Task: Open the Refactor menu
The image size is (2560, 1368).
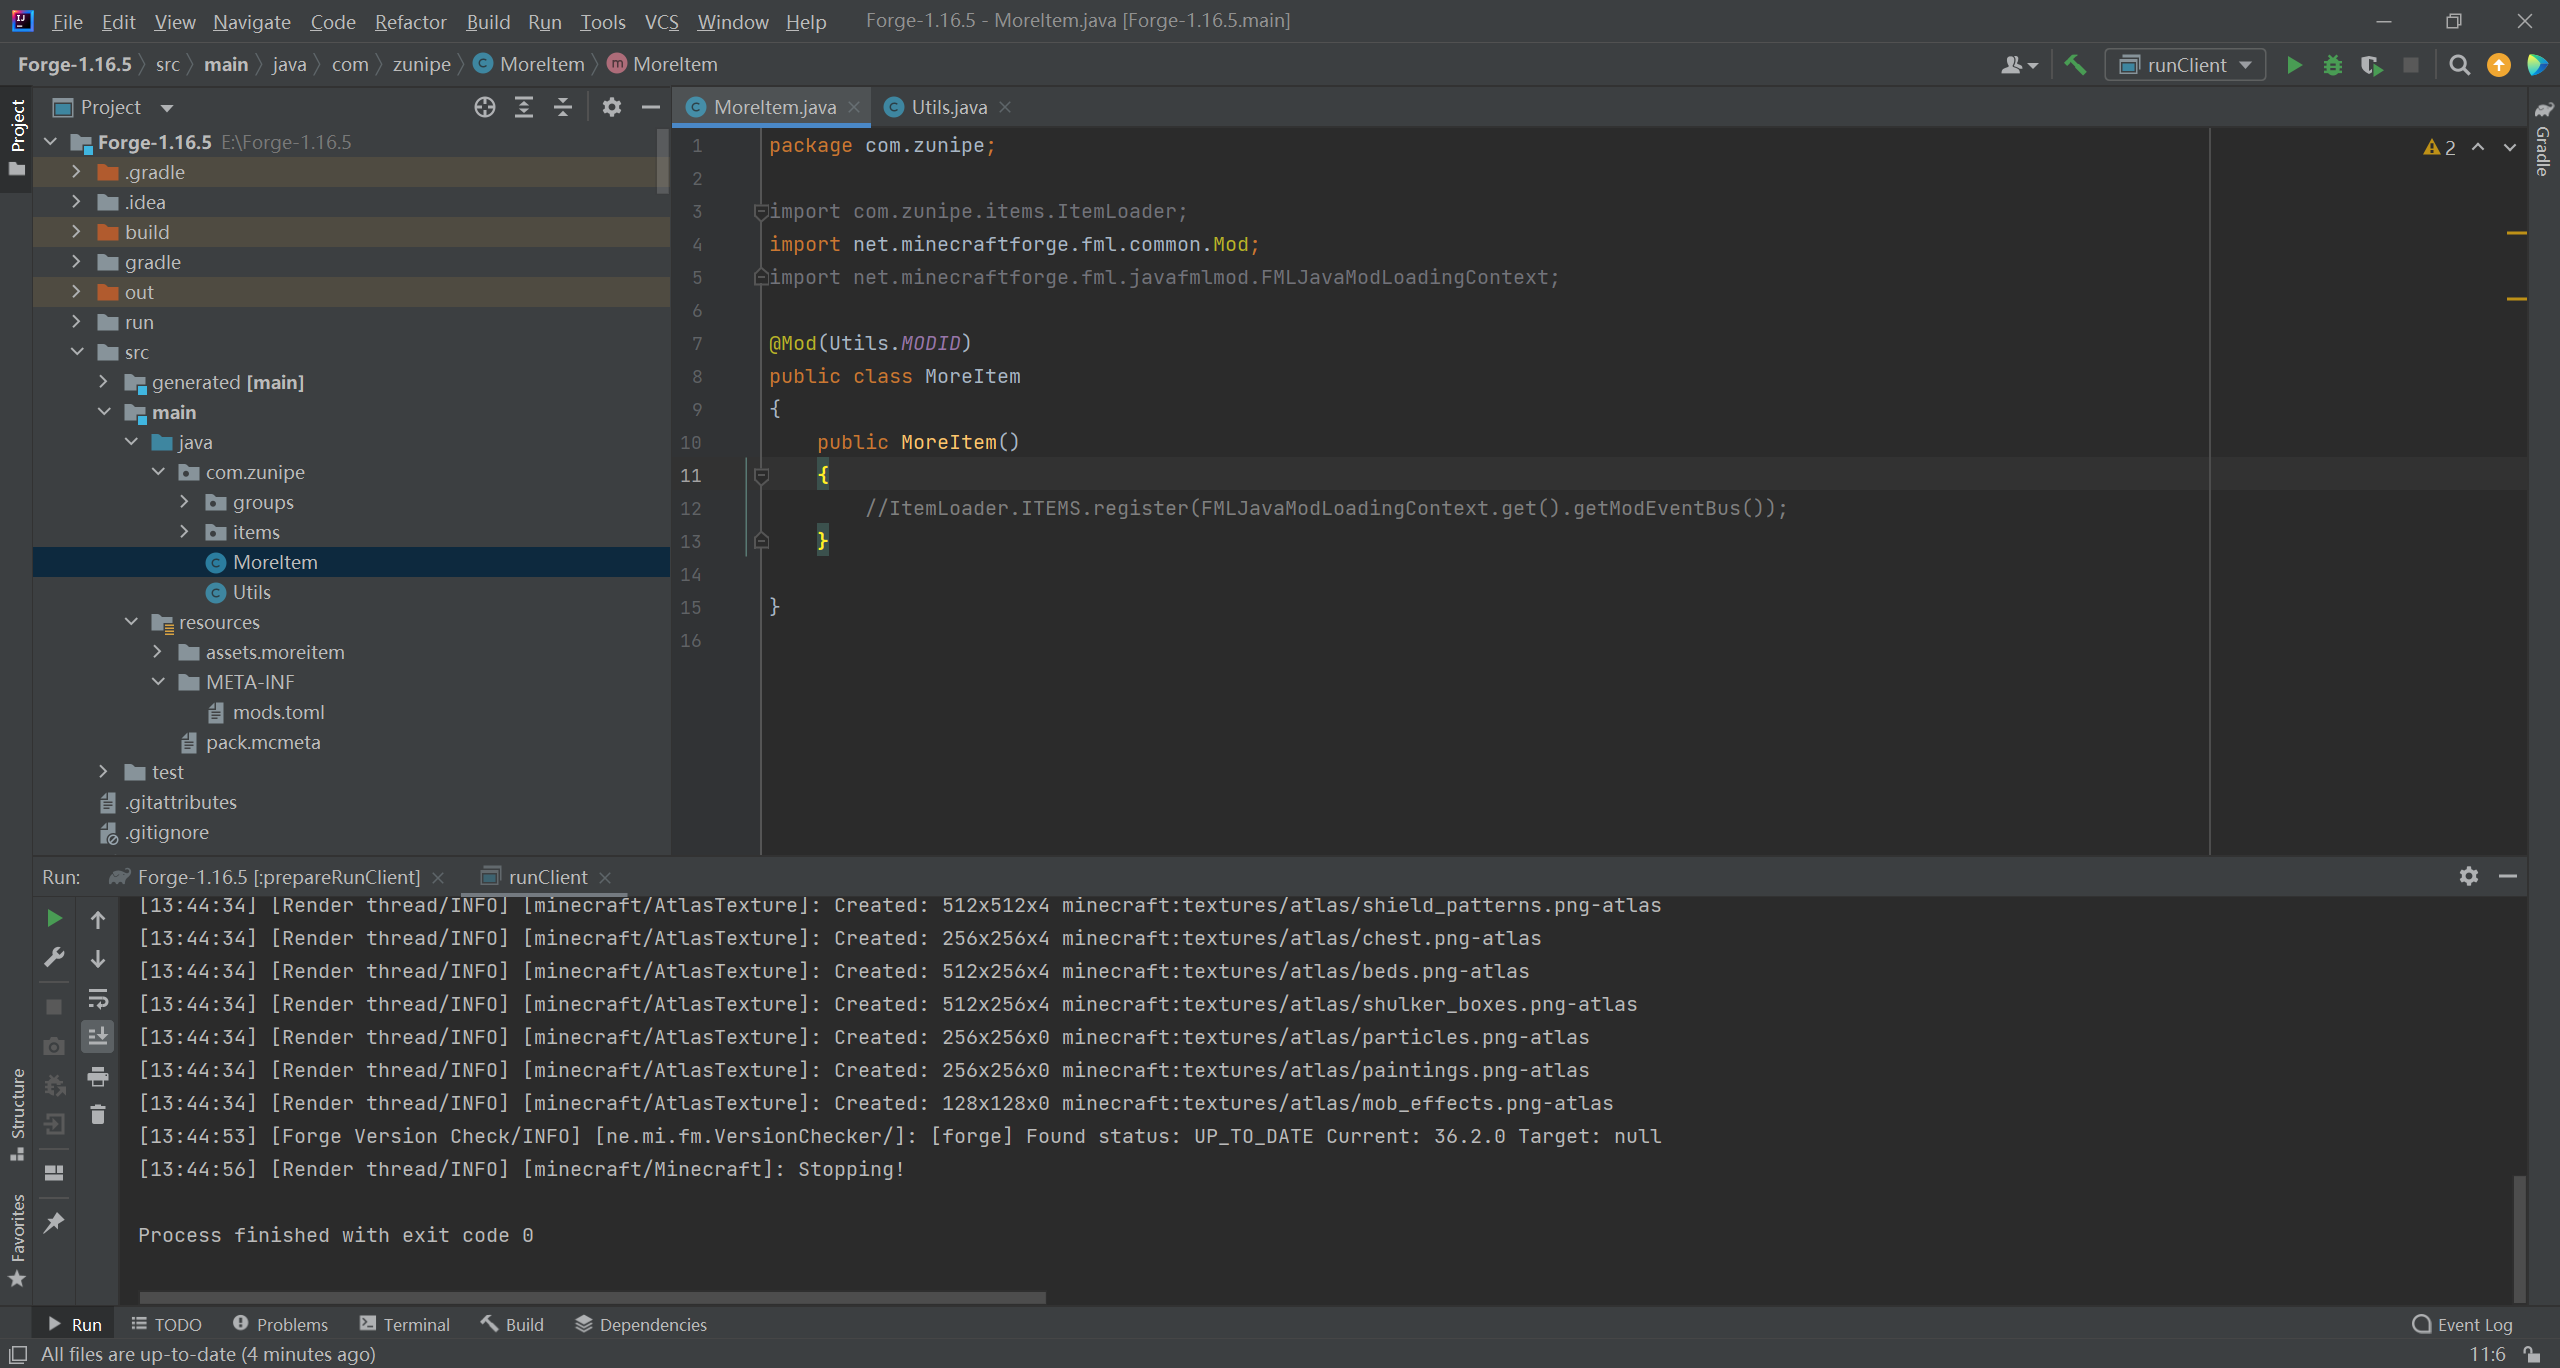Action: click(x=410, y=21)
